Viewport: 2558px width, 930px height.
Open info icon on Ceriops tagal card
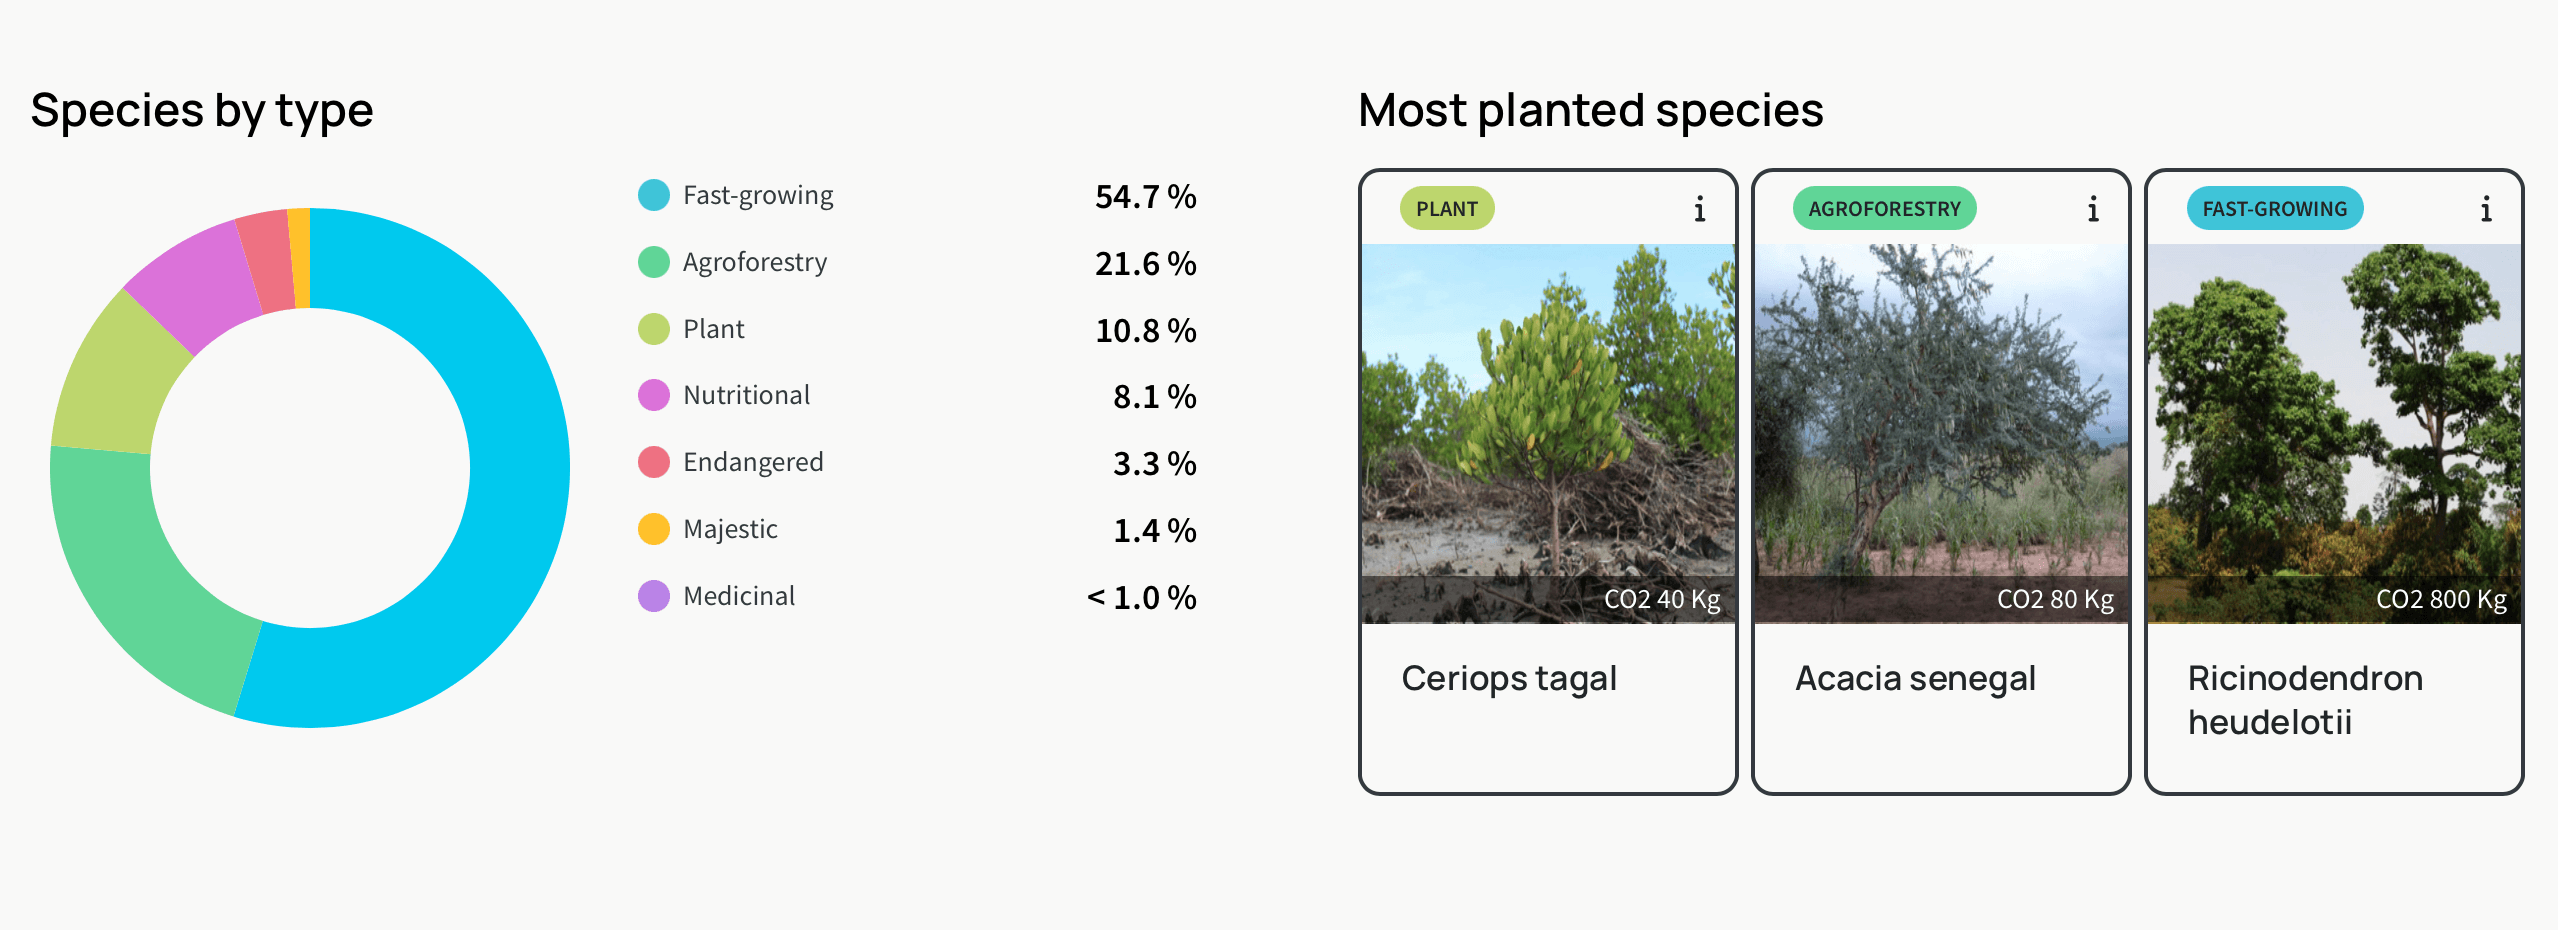(1699, 209)
